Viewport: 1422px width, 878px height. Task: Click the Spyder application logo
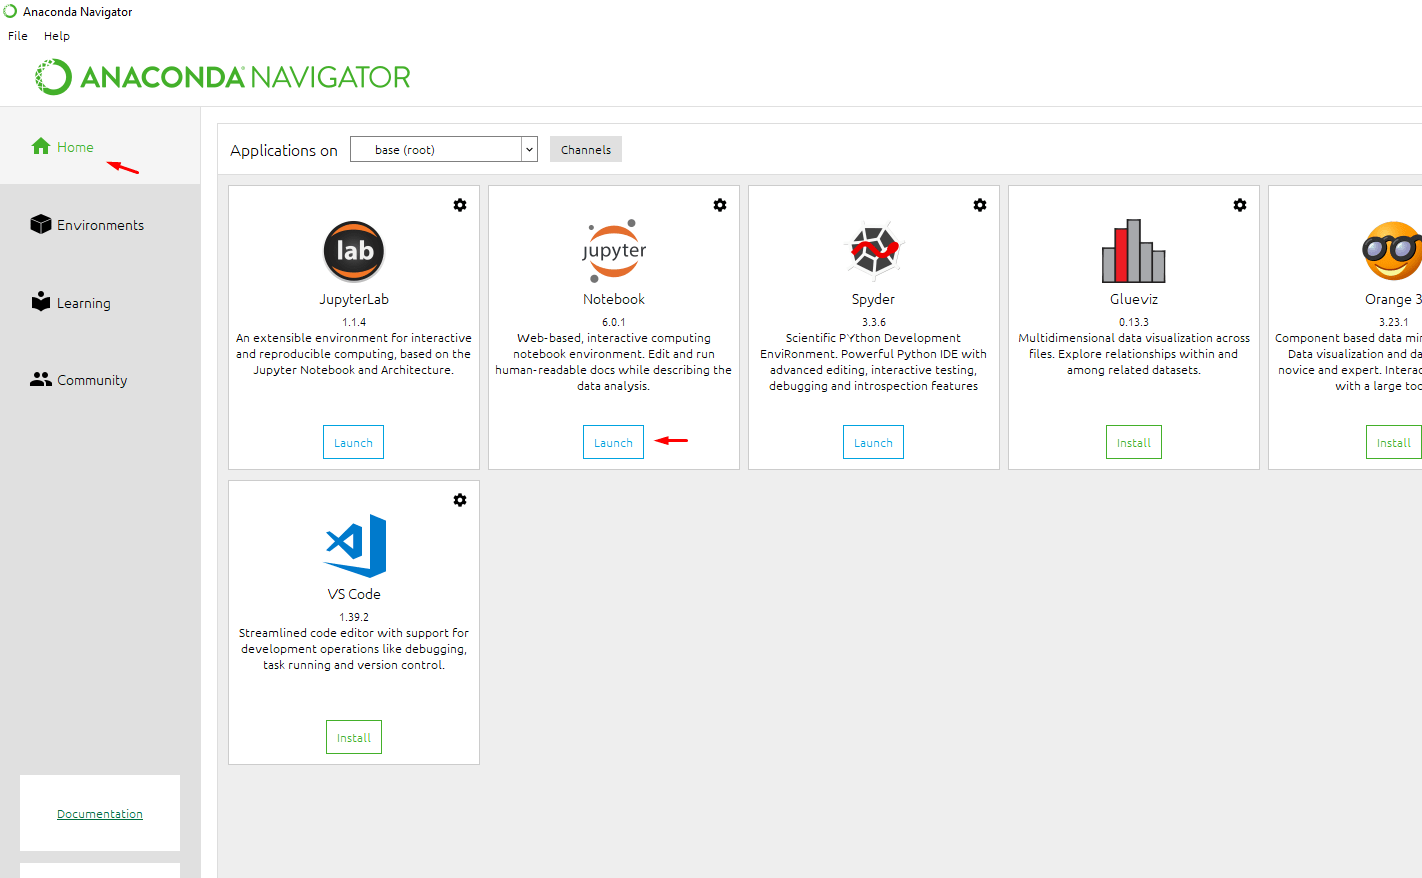[874, 250]
